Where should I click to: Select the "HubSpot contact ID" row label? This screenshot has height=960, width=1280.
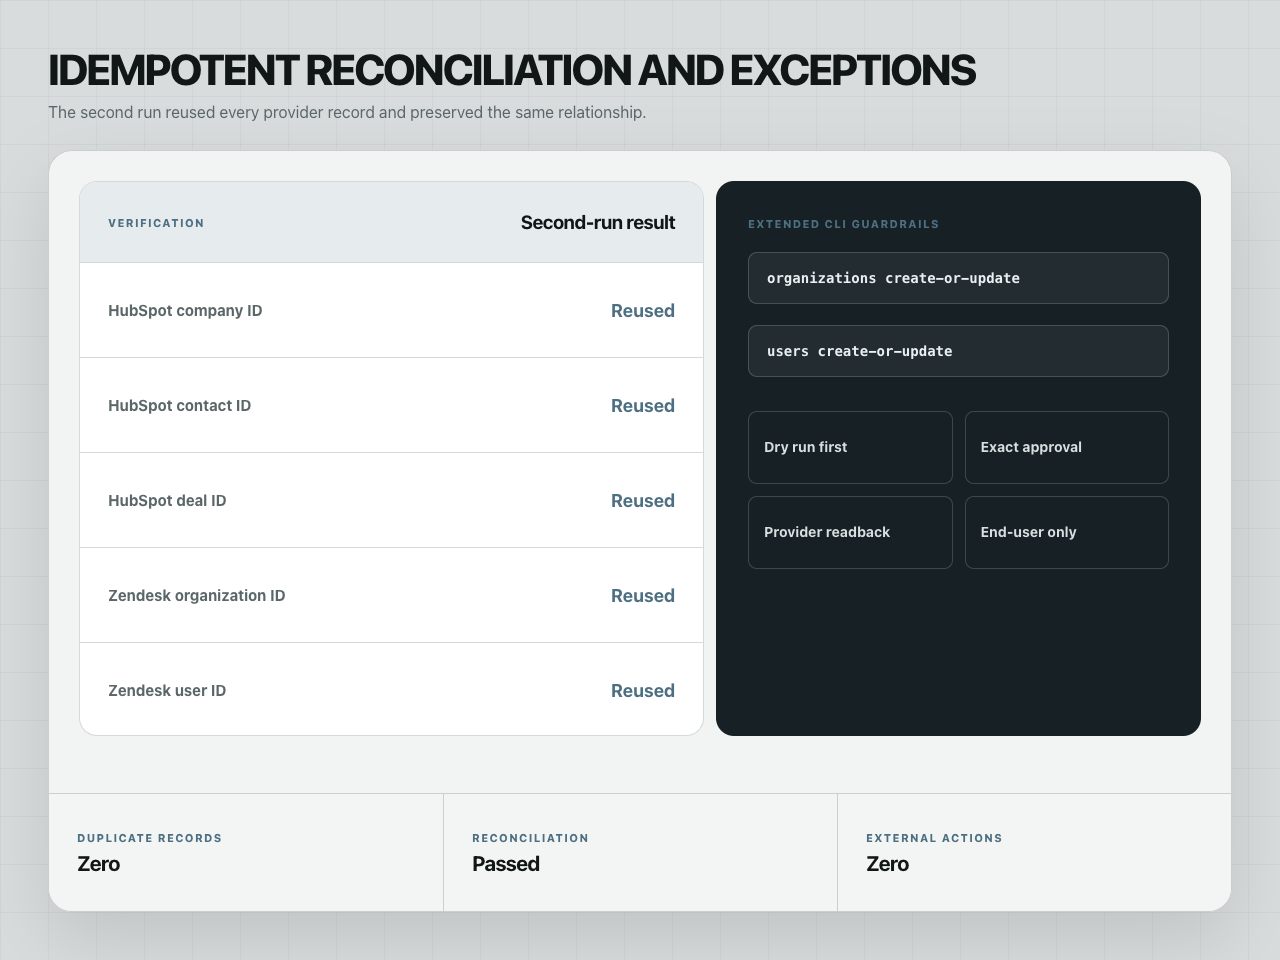[x=179, y=405]
